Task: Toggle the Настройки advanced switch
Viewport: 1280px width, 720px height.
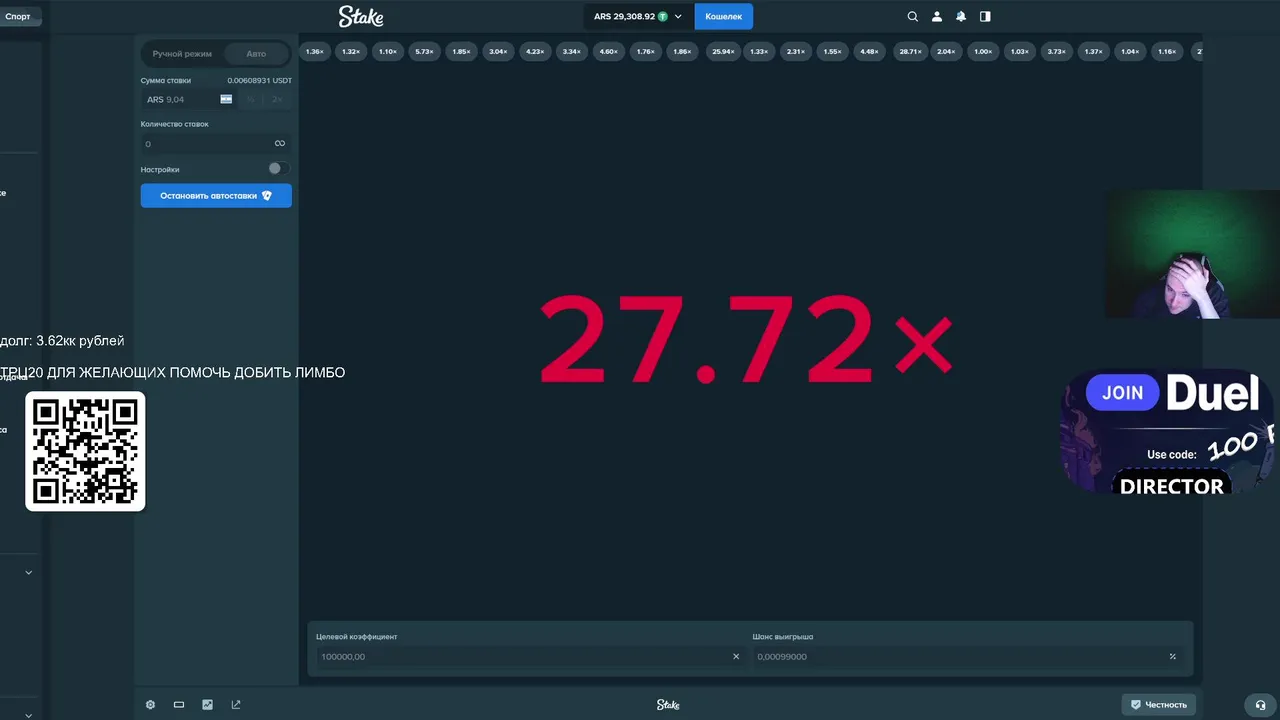Action: point(279,169)
